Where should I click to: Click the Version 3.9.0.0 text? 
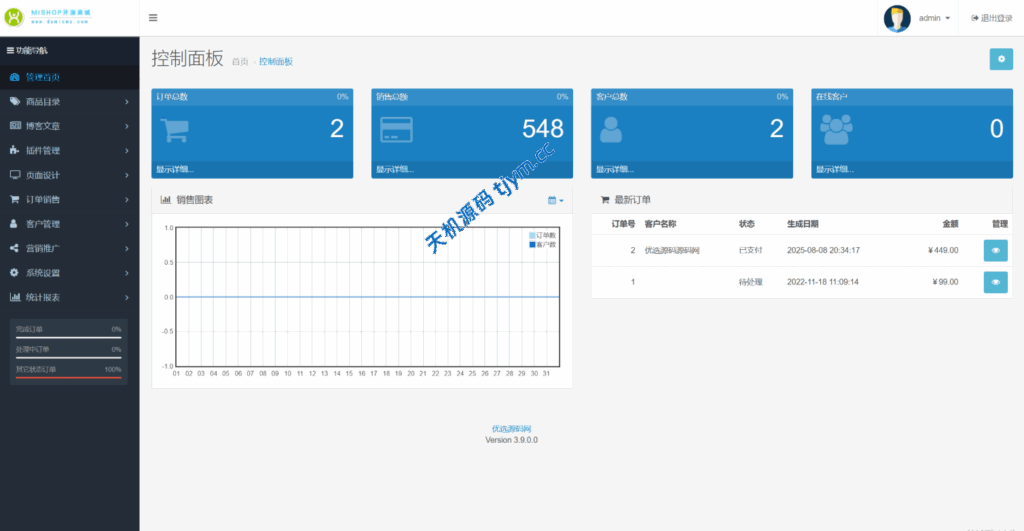(511, 440)
